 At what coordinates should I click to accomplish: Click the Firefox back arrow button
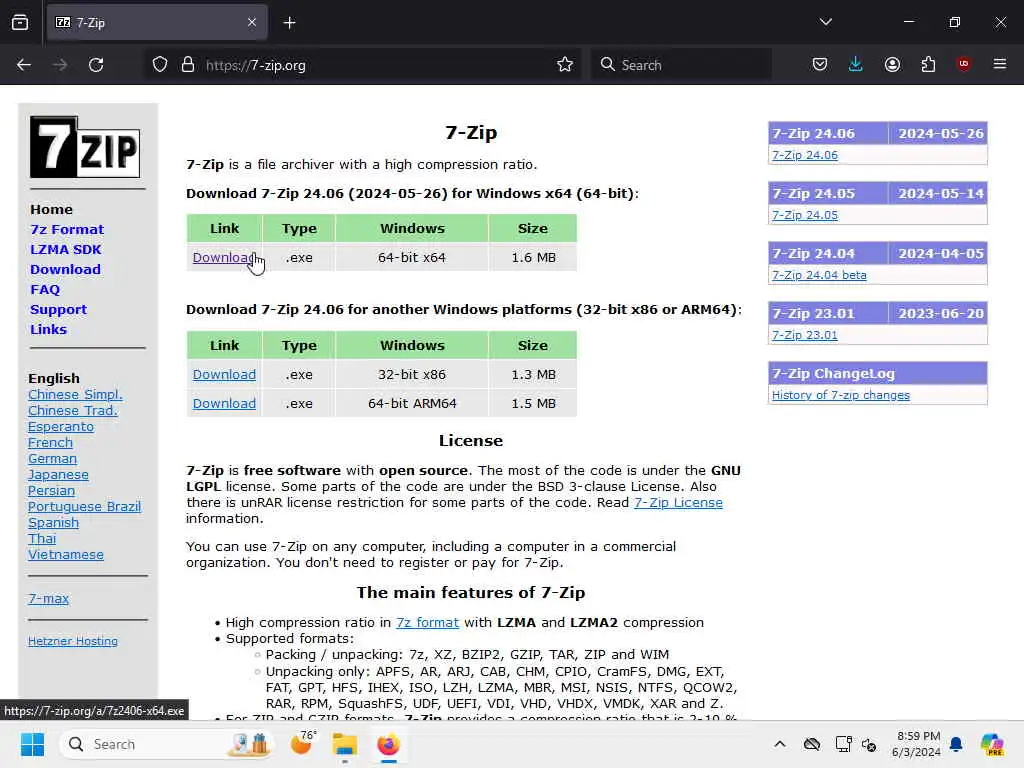click(24, 65)
